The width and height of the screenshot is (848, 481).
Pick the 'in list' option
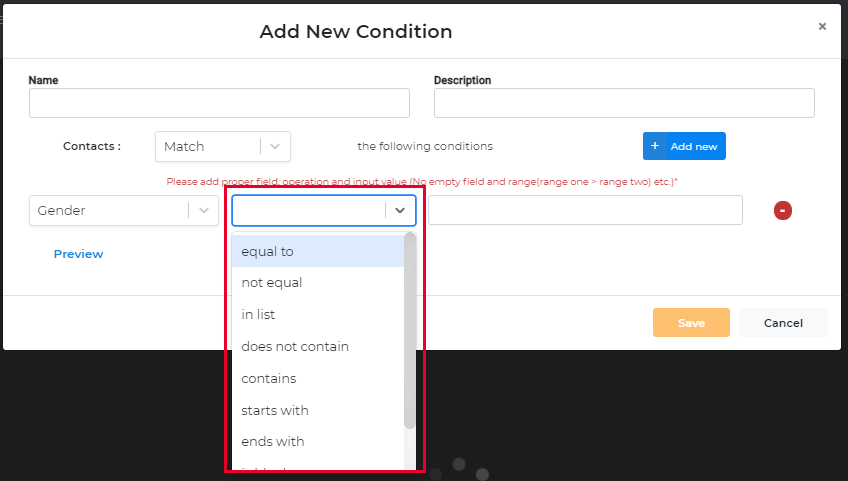pos(317,314)
